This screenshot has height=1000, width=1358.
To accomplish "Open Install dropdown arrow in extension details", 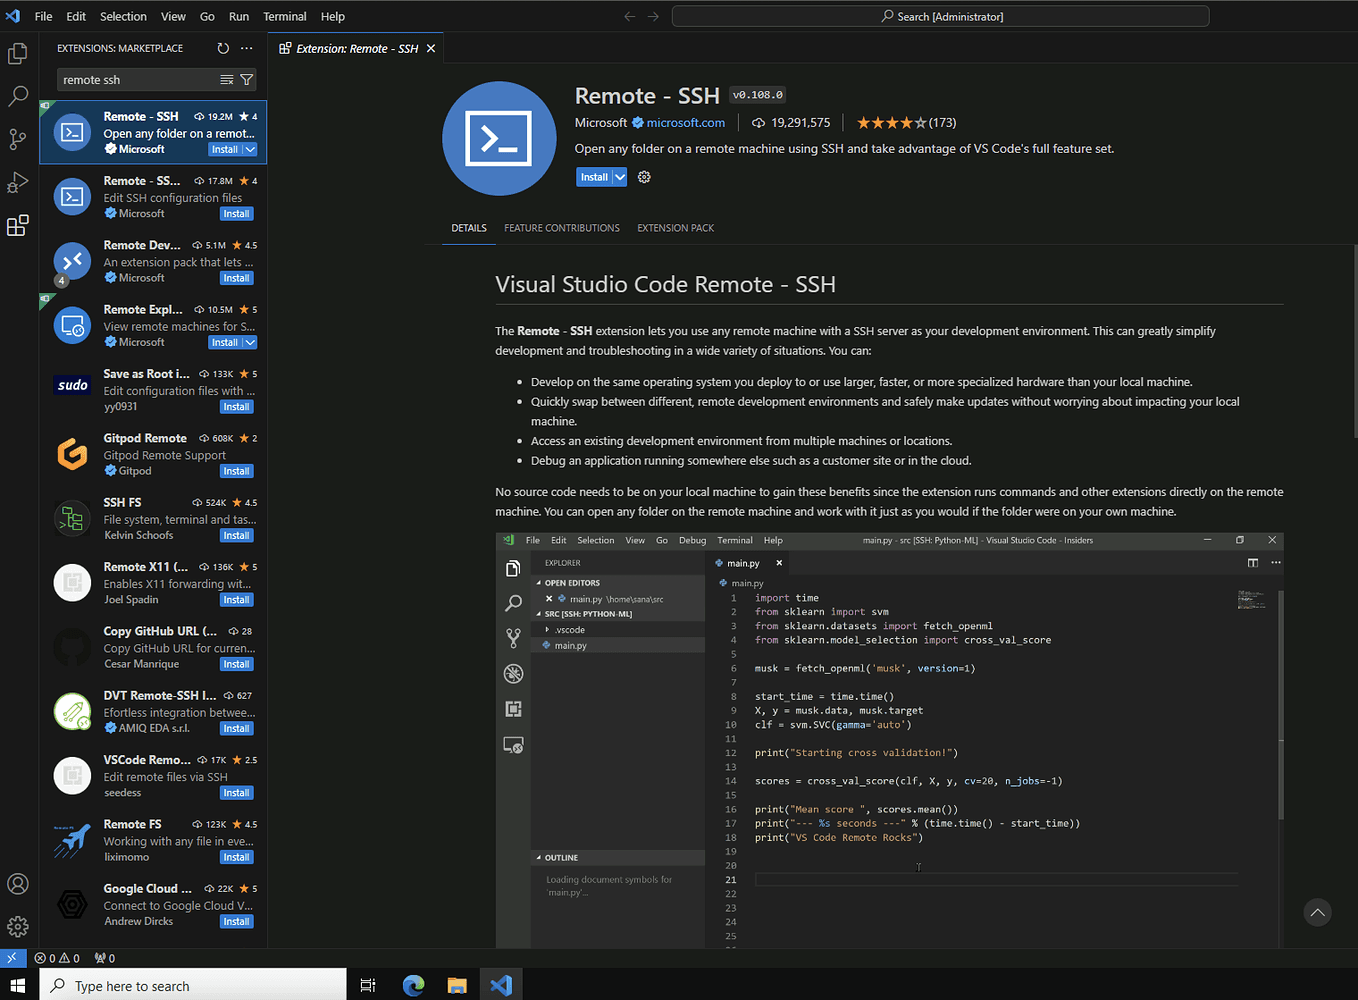I will pyautogui.click(x=620, y=177).
